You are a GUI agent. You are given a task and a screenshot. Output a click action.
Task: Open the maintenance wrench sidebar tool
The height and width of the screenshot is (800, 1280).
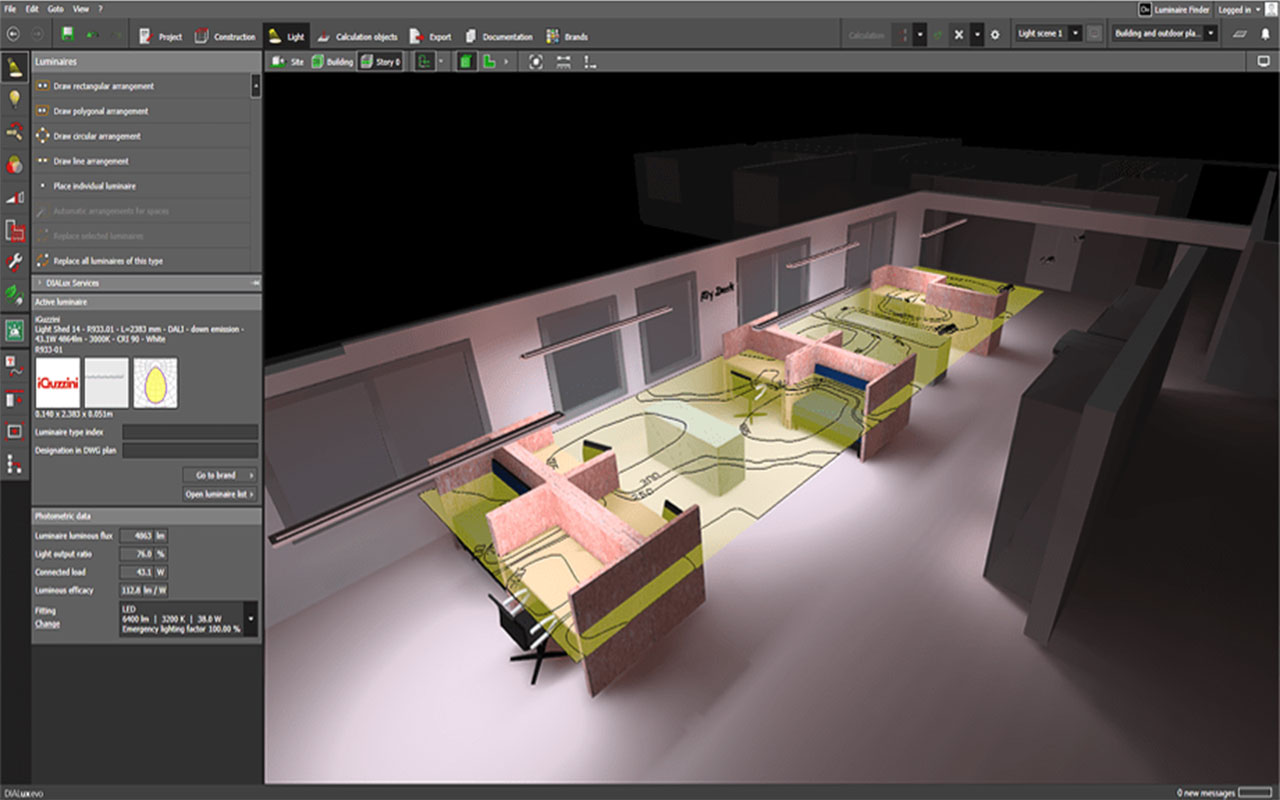click(x=15, y=262)
